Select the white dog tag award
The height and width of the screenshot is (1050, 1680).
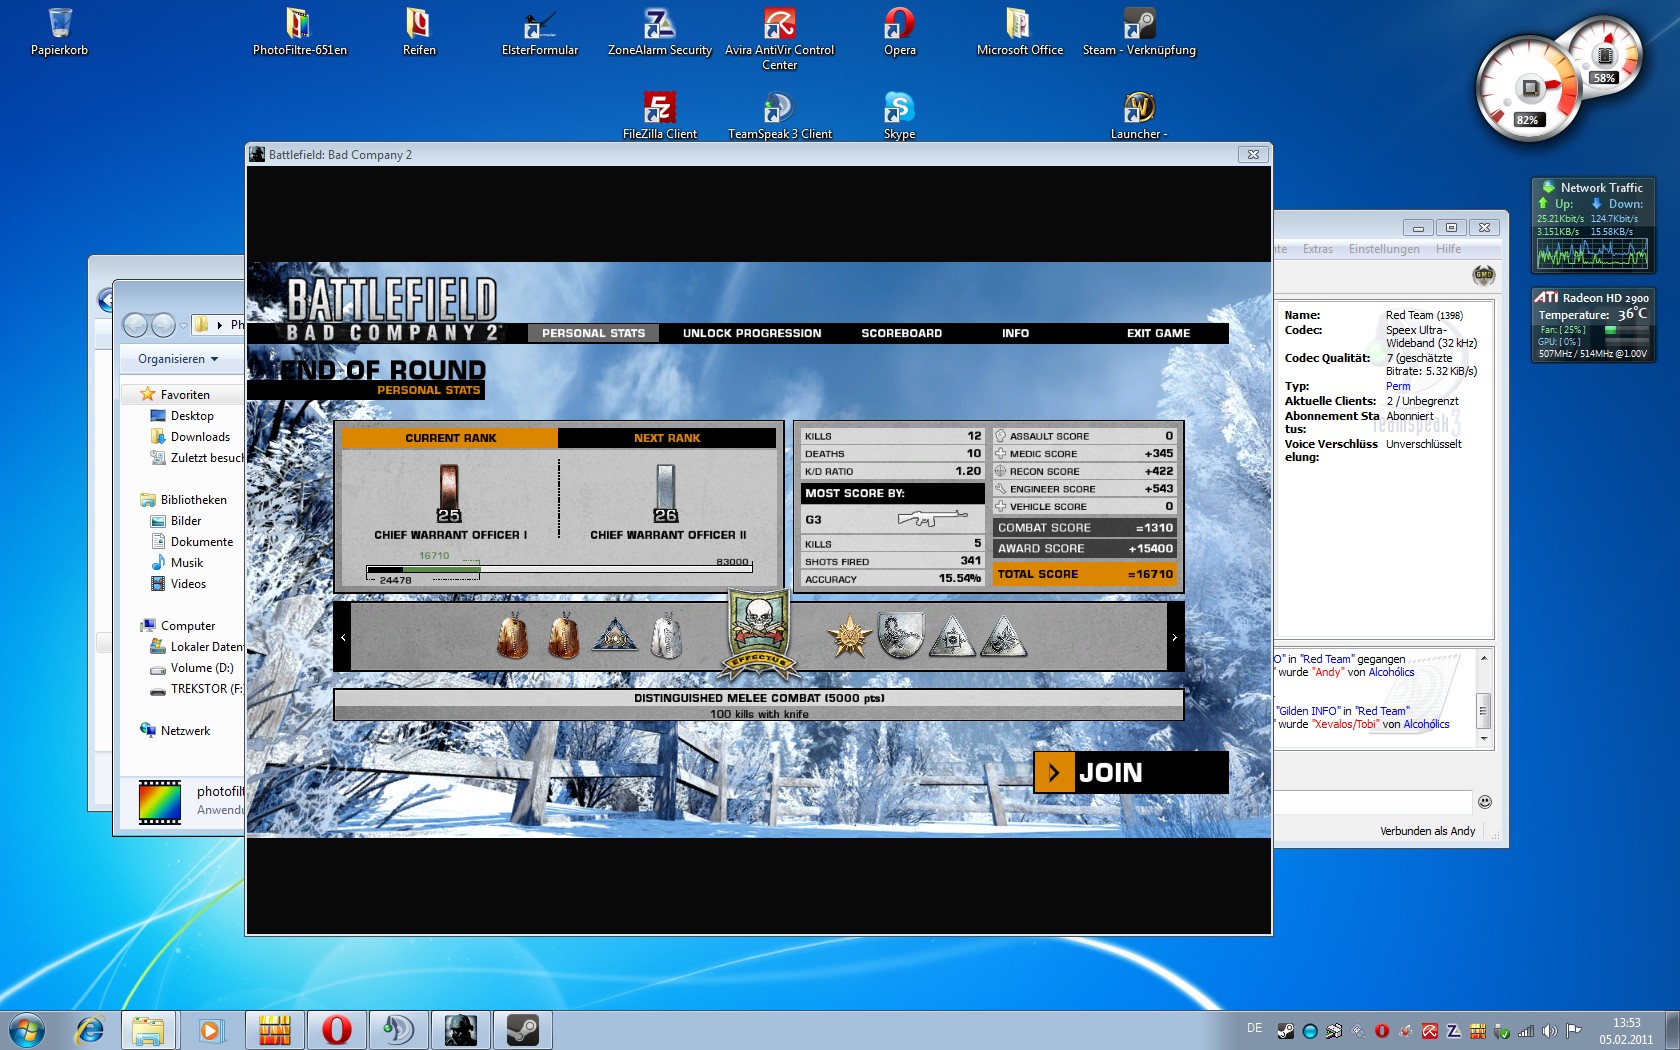pyautogui.click(x=666, y=636)
